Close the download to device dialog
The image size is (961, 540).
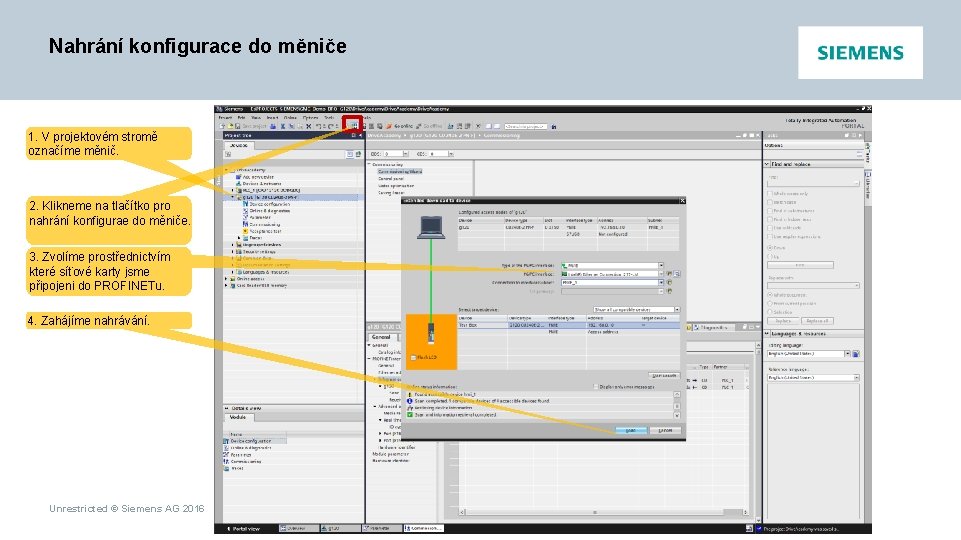(682, 200)
